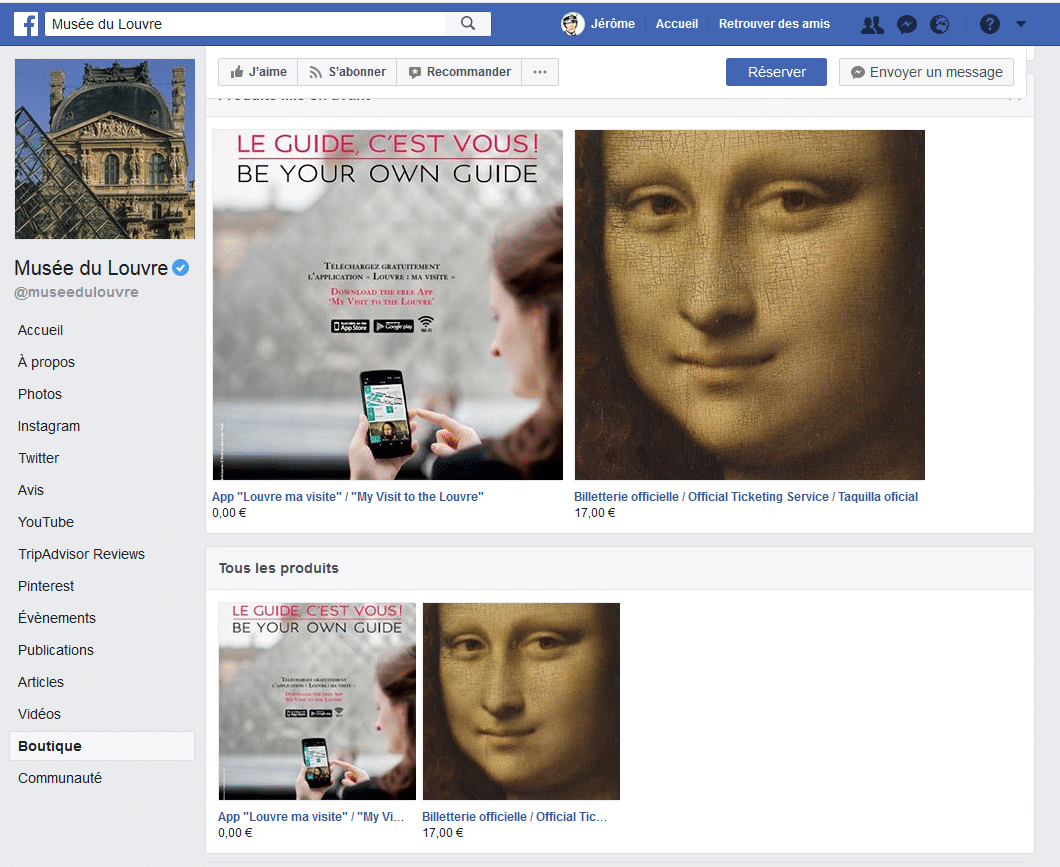Open TripAdvisor Reviews tab
Screen dimensions: 1060x867
pyautogui.click(x=81, y=554)
